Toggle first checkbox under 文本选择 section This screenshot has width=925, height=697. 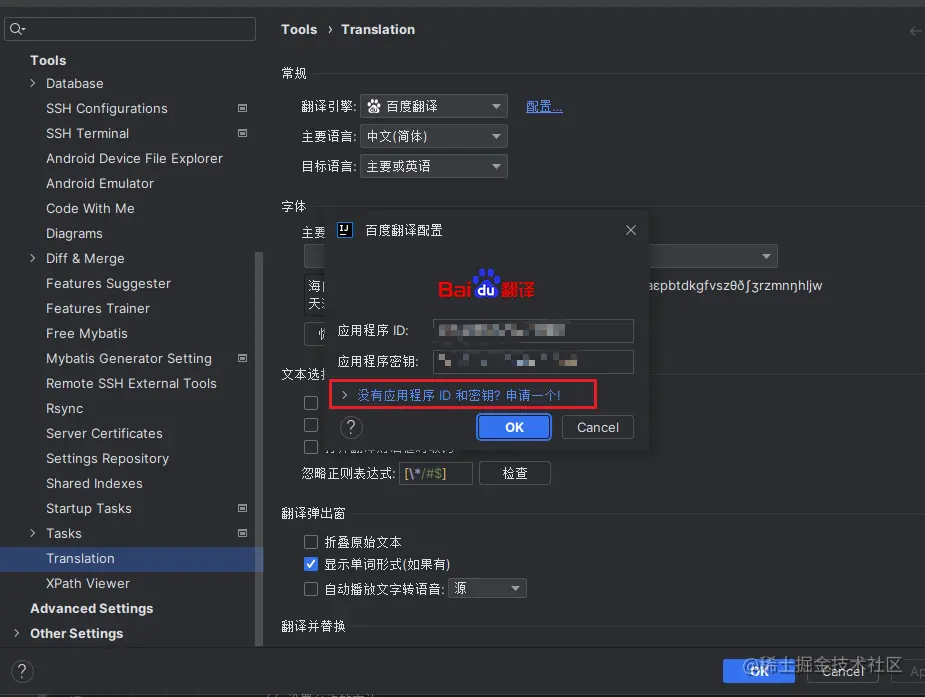311,403
